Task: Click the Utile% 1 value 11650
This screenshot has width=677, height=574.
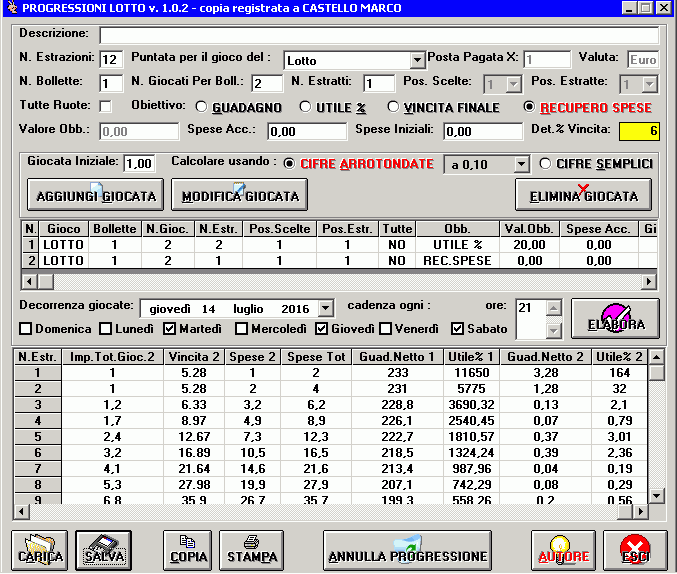Action: pyautogui.click(x=471, y=373)
